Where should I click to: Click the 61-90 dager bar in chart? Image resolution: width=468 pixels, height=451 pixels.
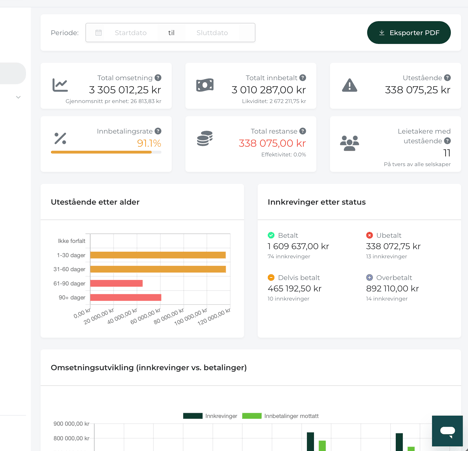(x=116, y=283)
